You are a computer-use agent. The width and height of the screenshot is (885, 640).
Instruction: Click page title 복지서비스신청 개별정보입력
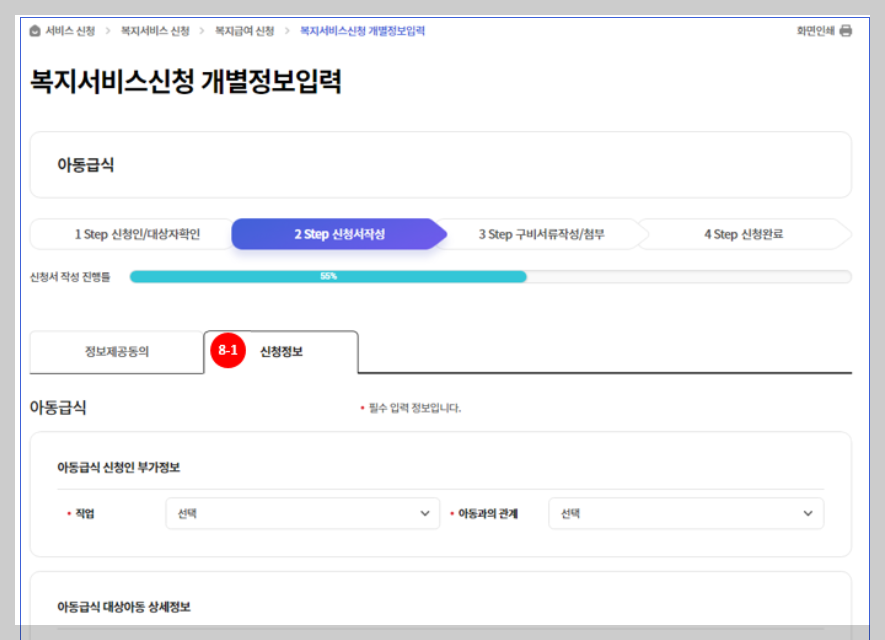tap(186, 81)
